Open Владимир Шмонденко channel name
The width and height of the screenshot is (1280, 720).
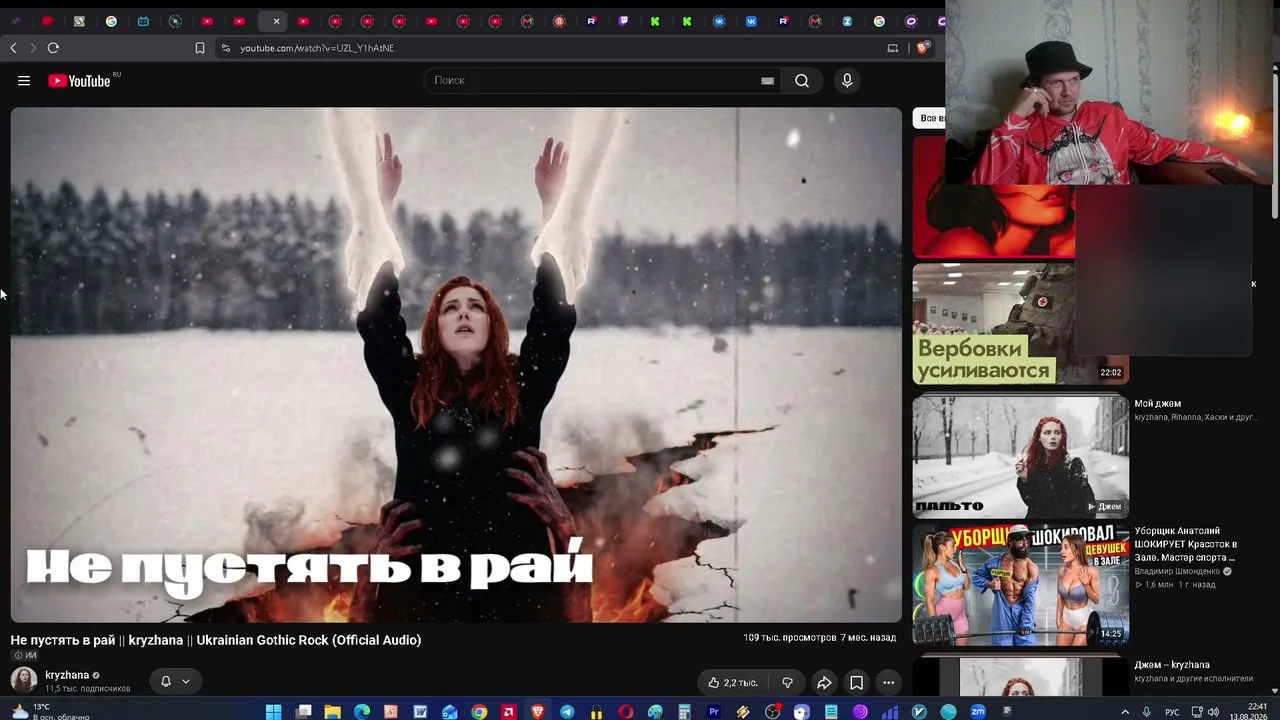click(1177, 571)
